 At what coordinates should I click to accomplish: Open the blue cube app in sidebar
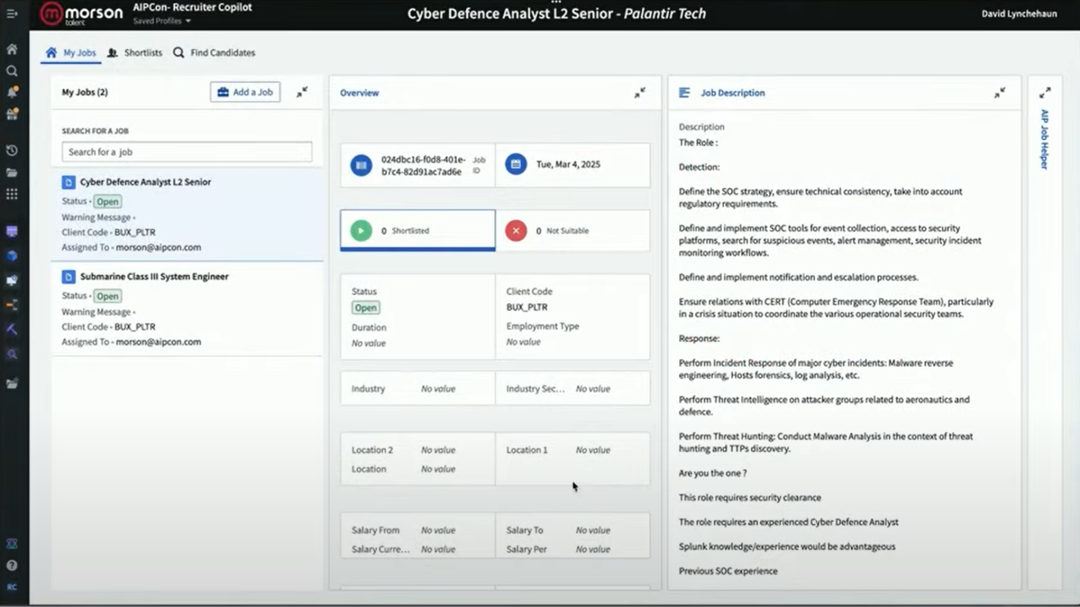12,256
